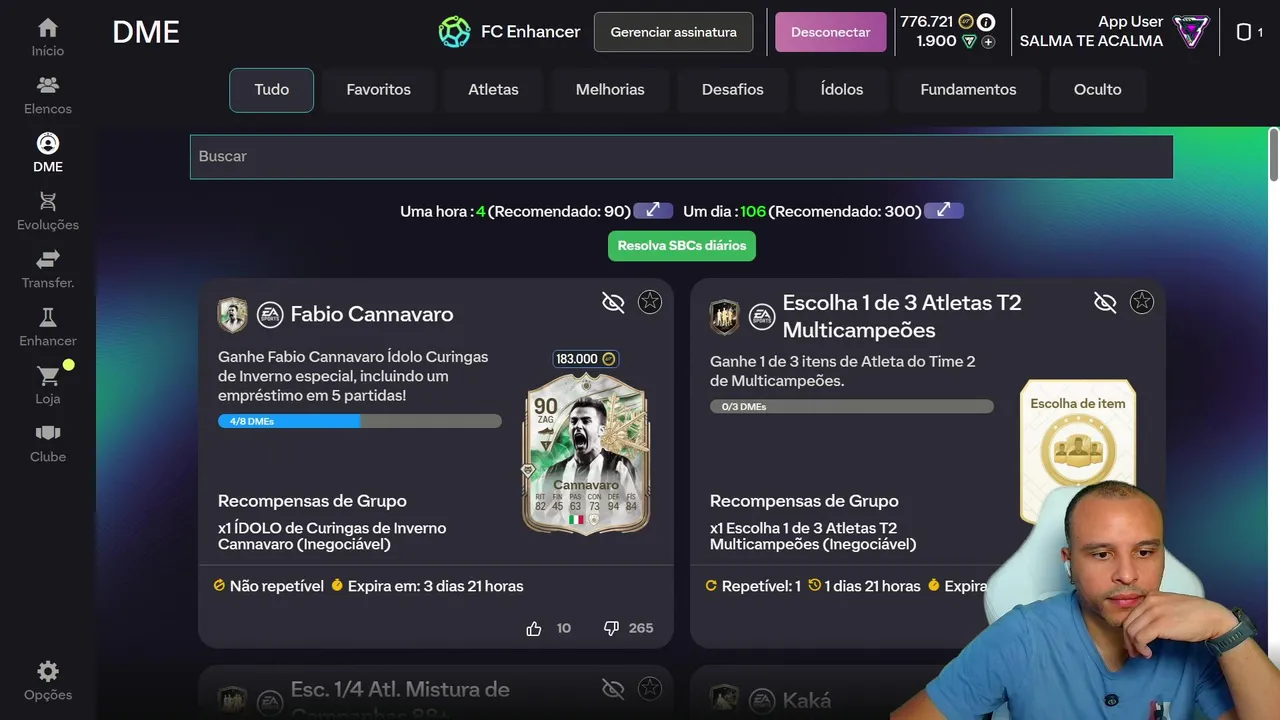Switch to the Favoritos tab
The width and height of the screenshot is (1280, 720).
point(378,90)
